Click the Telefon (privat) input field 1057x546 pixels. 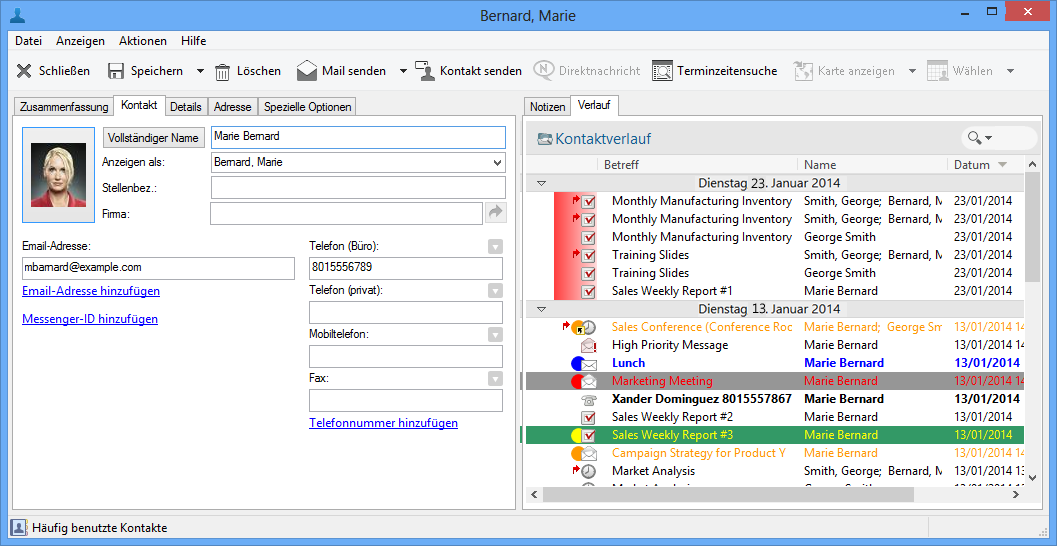(x=406, y=312)
